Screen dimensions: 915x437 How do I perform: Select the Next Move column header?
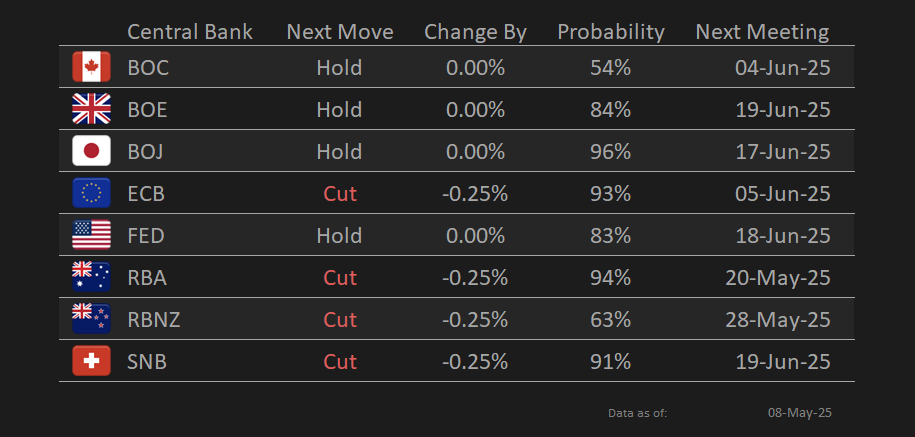[340, 32]
